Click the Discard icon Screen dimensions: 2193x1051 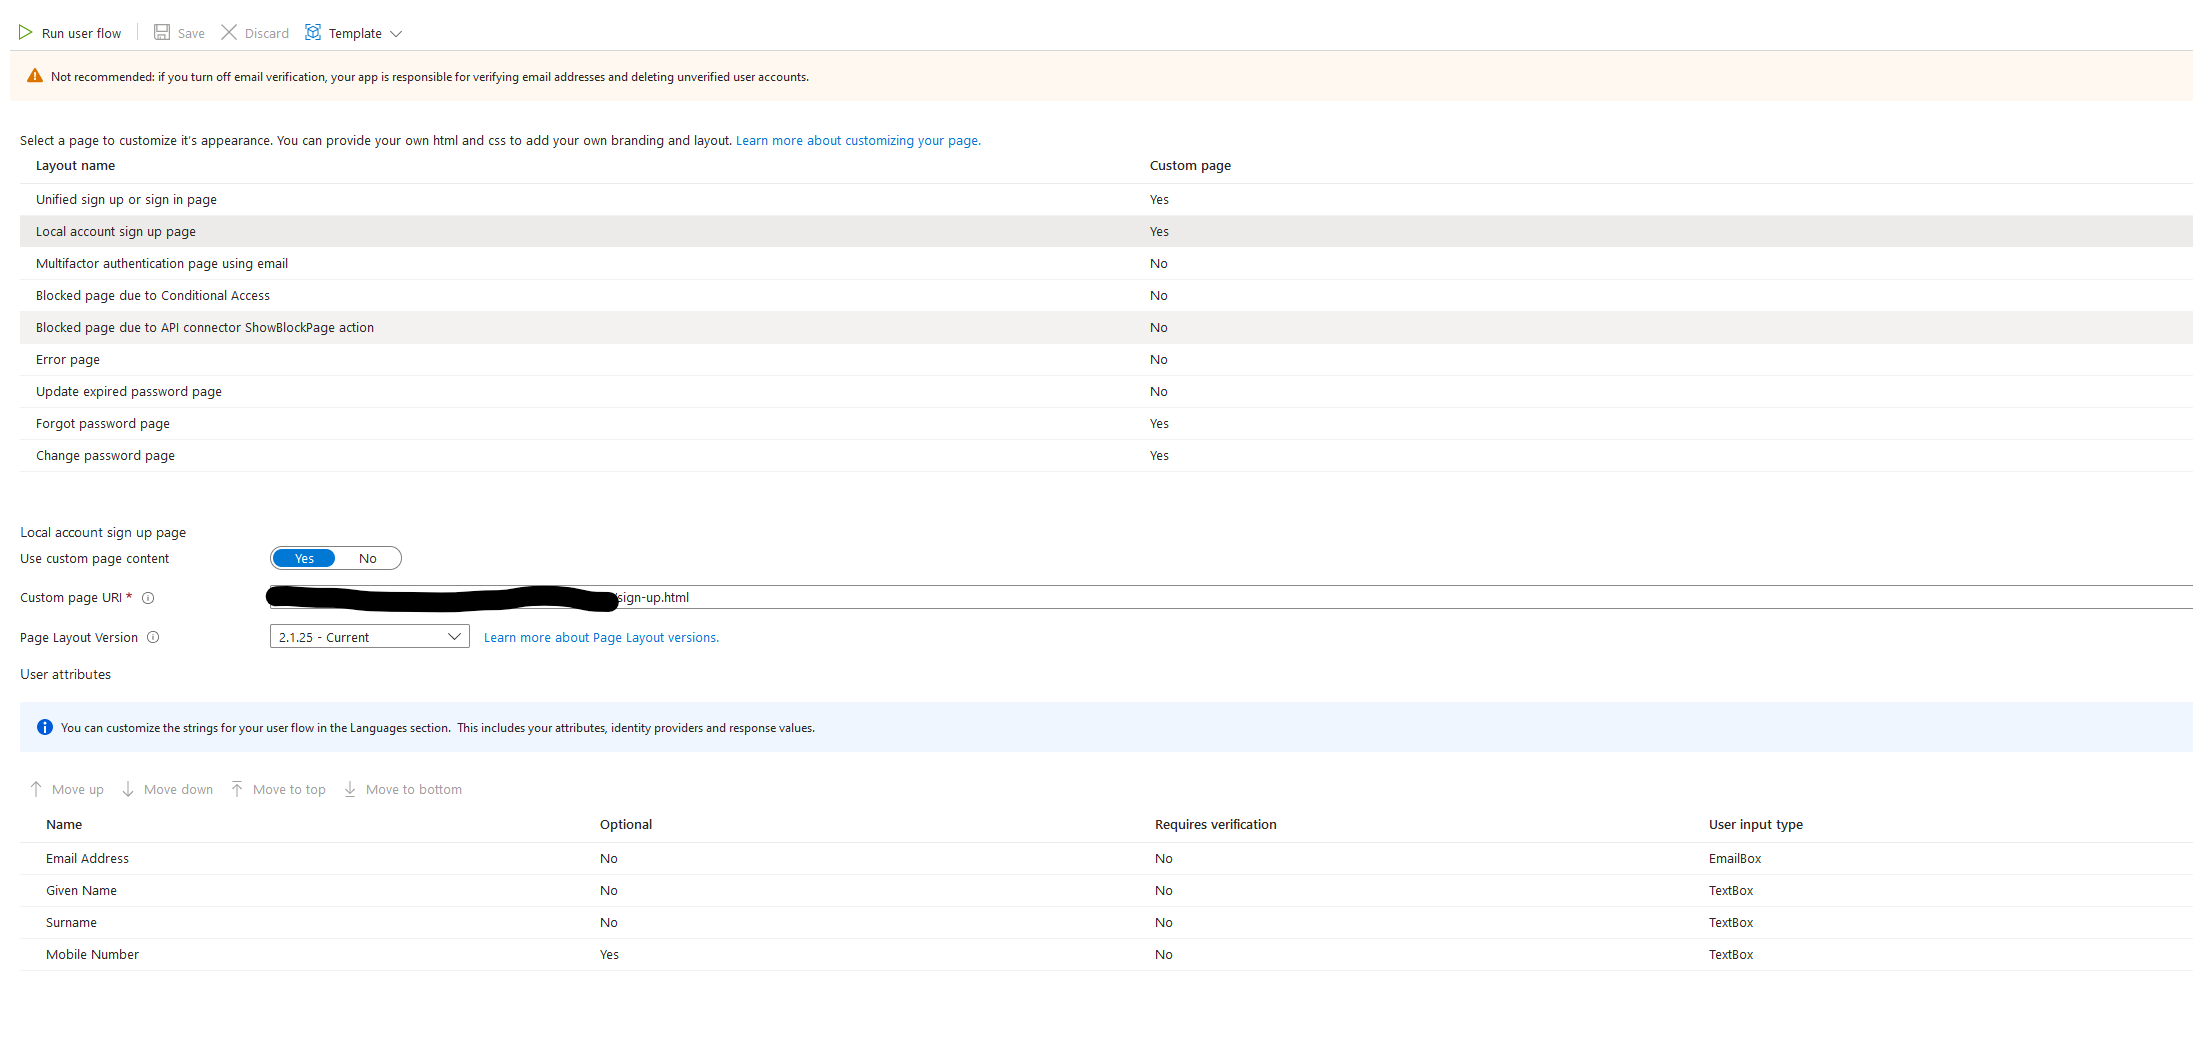[229, 32]
